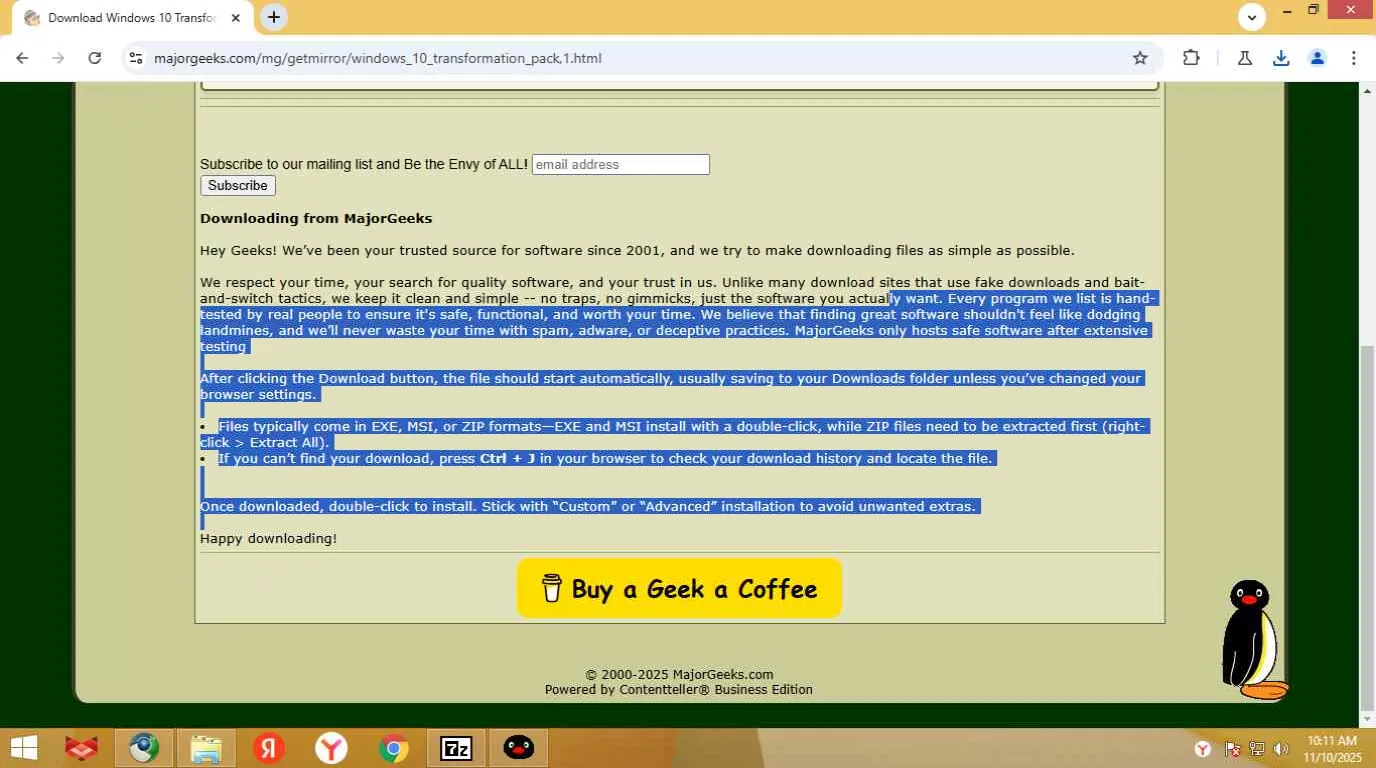The height and width of the screenshot is (768, 1376).
Task: Open network status icon in system tray
Action: (1257, 749)
